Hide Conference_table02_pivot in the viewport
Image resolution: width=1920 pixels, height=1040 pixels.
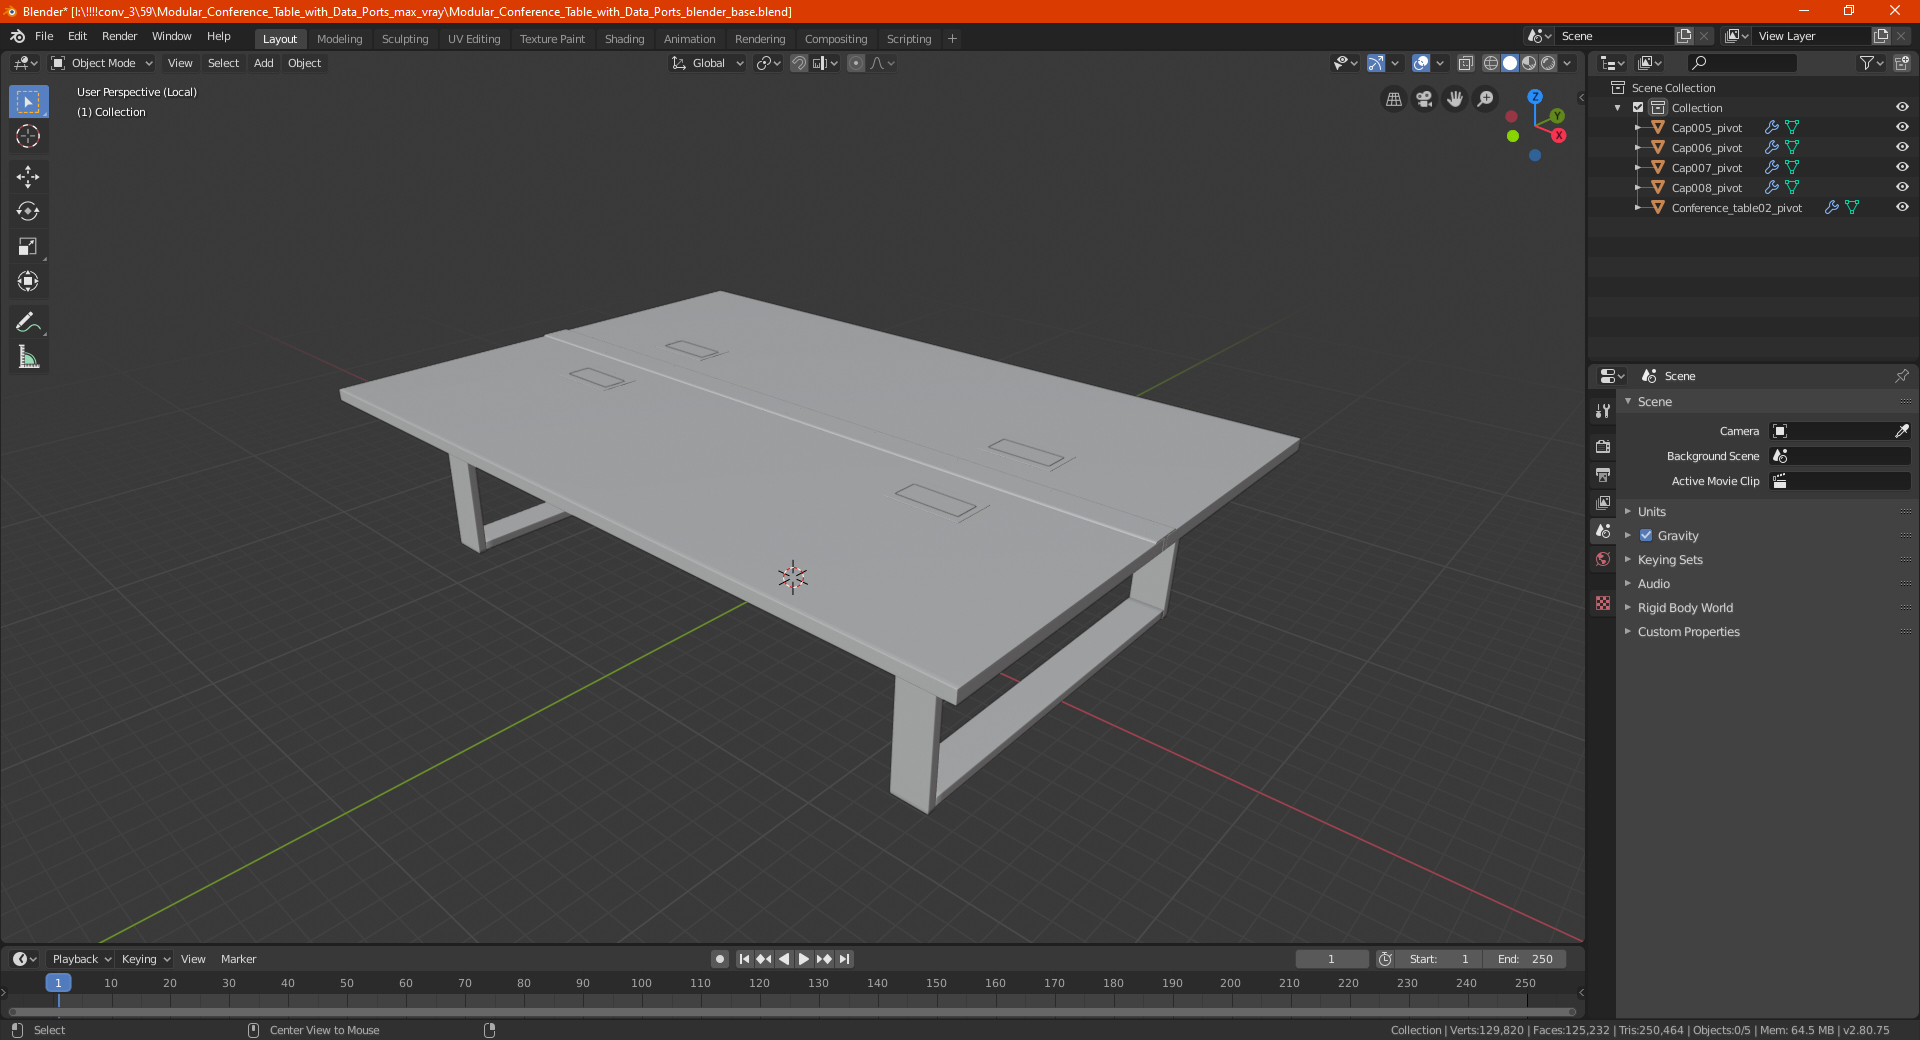(1902, 207)
